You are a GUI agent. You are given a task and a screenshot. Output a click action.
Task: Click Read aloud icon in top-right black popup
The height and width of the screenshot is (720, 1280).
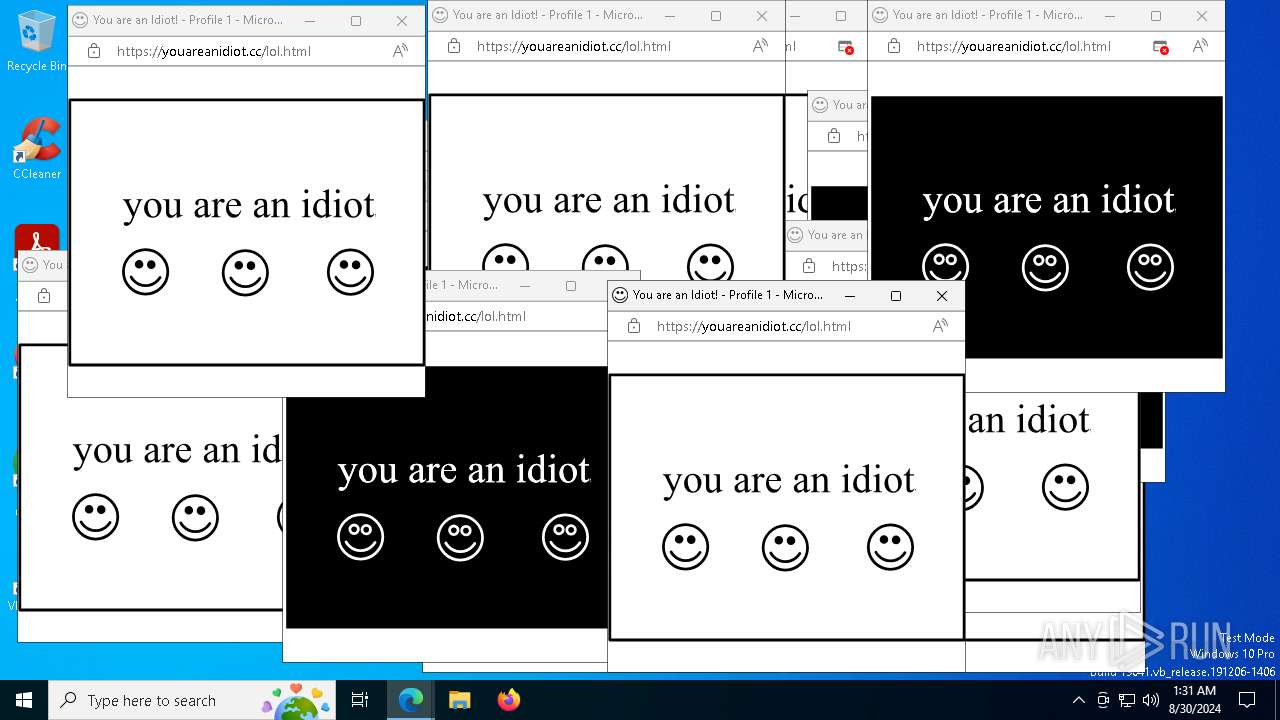1200,46
